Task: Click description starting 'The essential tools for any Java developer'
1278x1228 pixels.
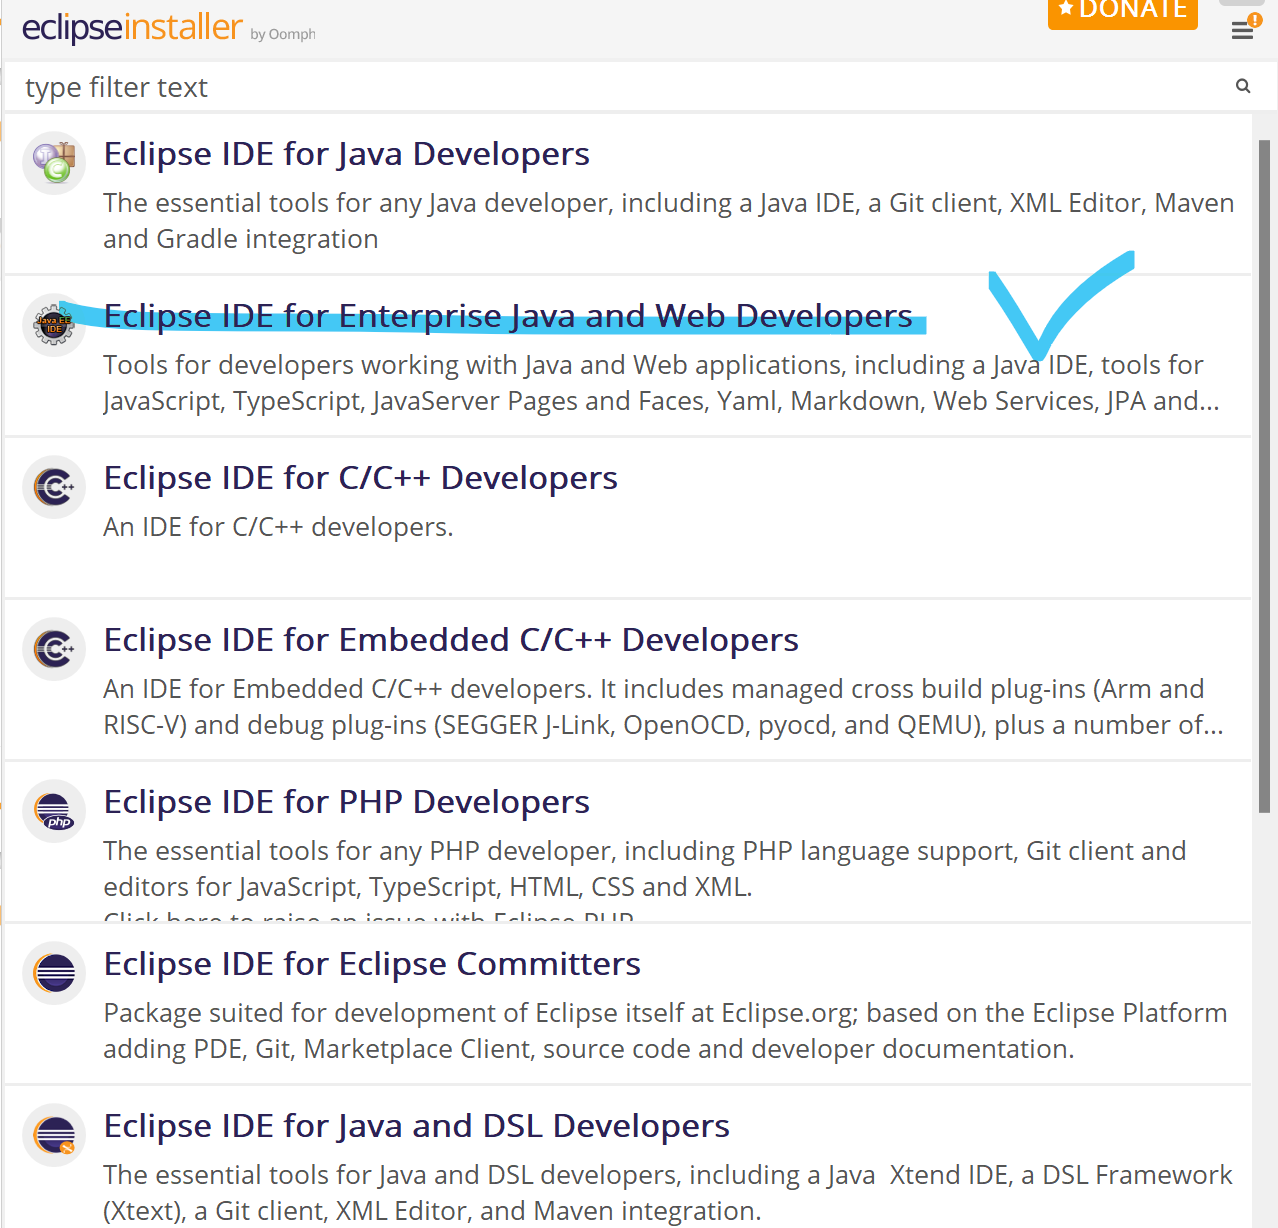Action: [x=668, y=221]
